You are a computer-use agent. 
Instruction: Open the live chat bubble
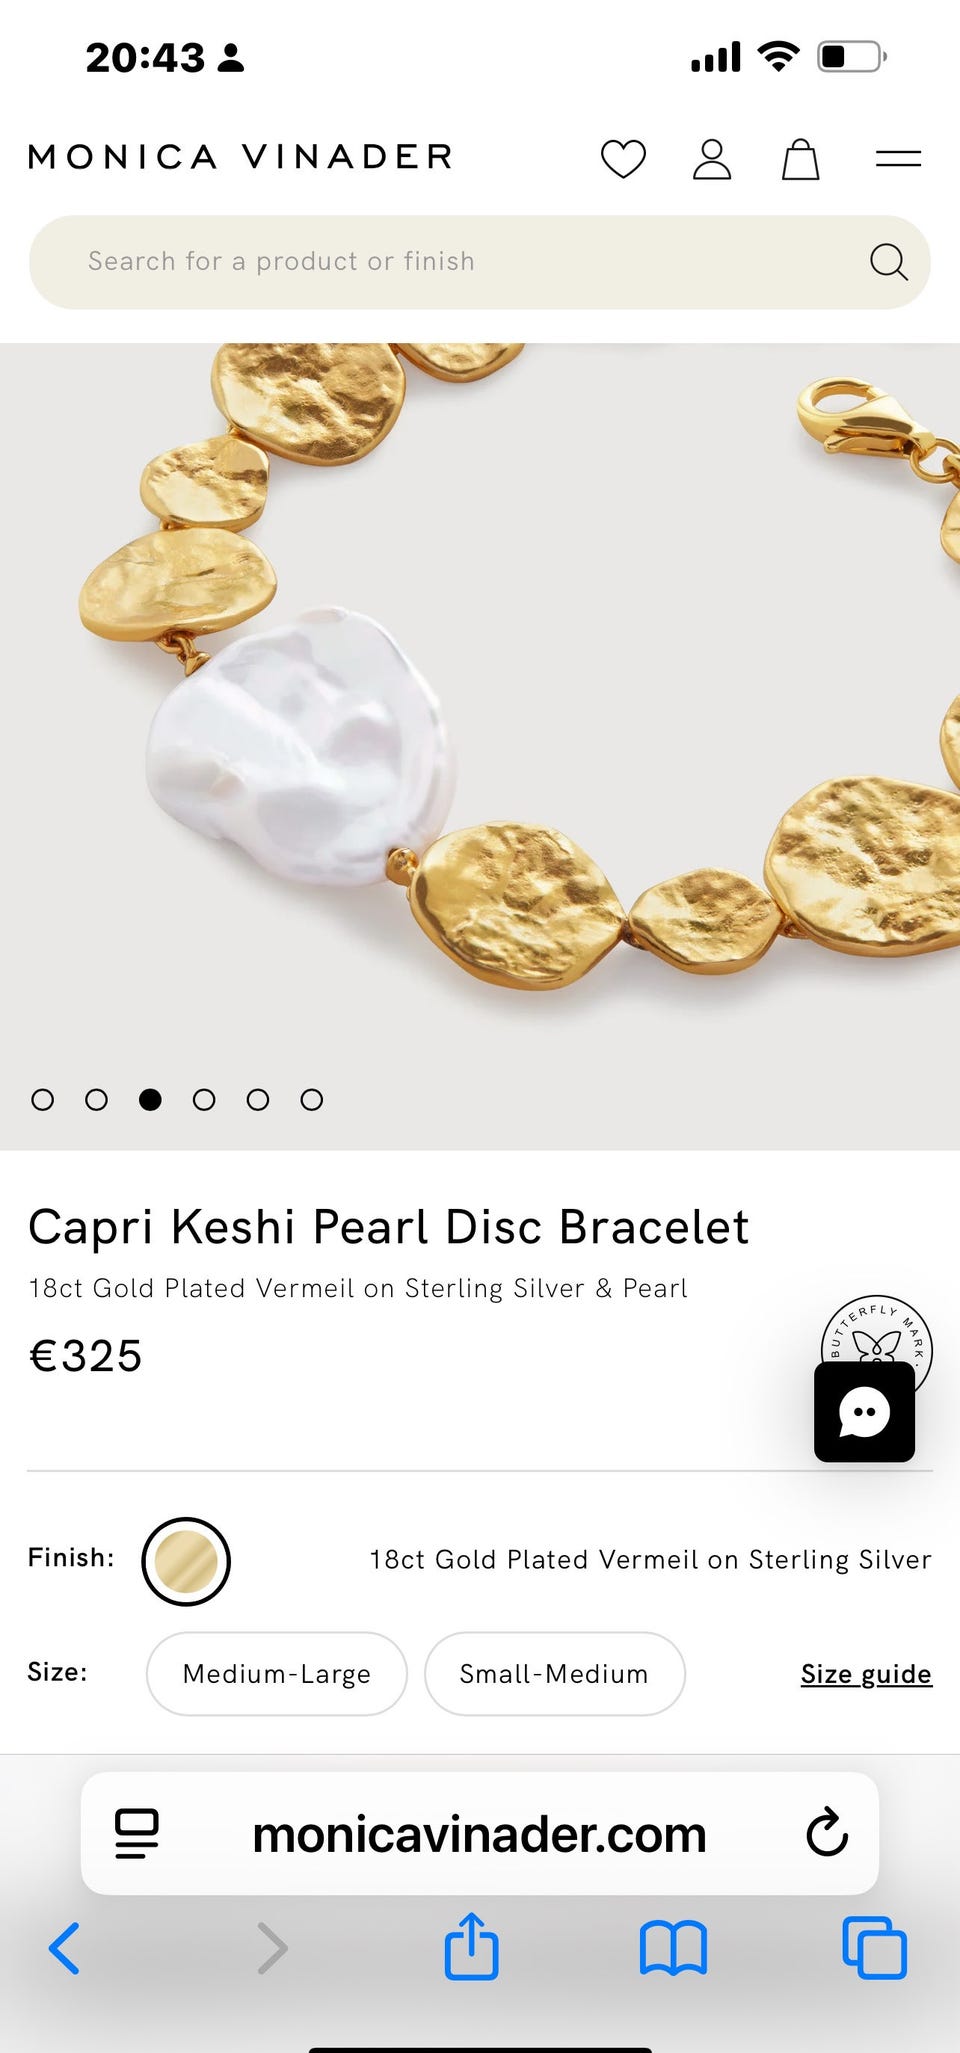[864, 1412]
